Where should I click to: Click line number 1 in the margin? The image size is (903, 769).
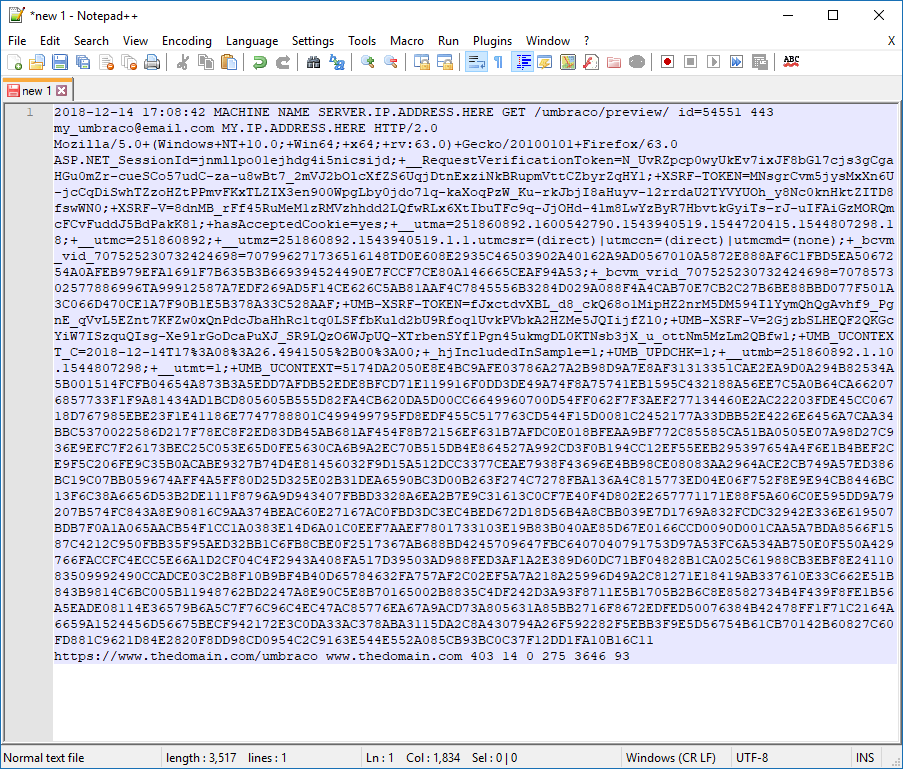click(x=29, y=112)
